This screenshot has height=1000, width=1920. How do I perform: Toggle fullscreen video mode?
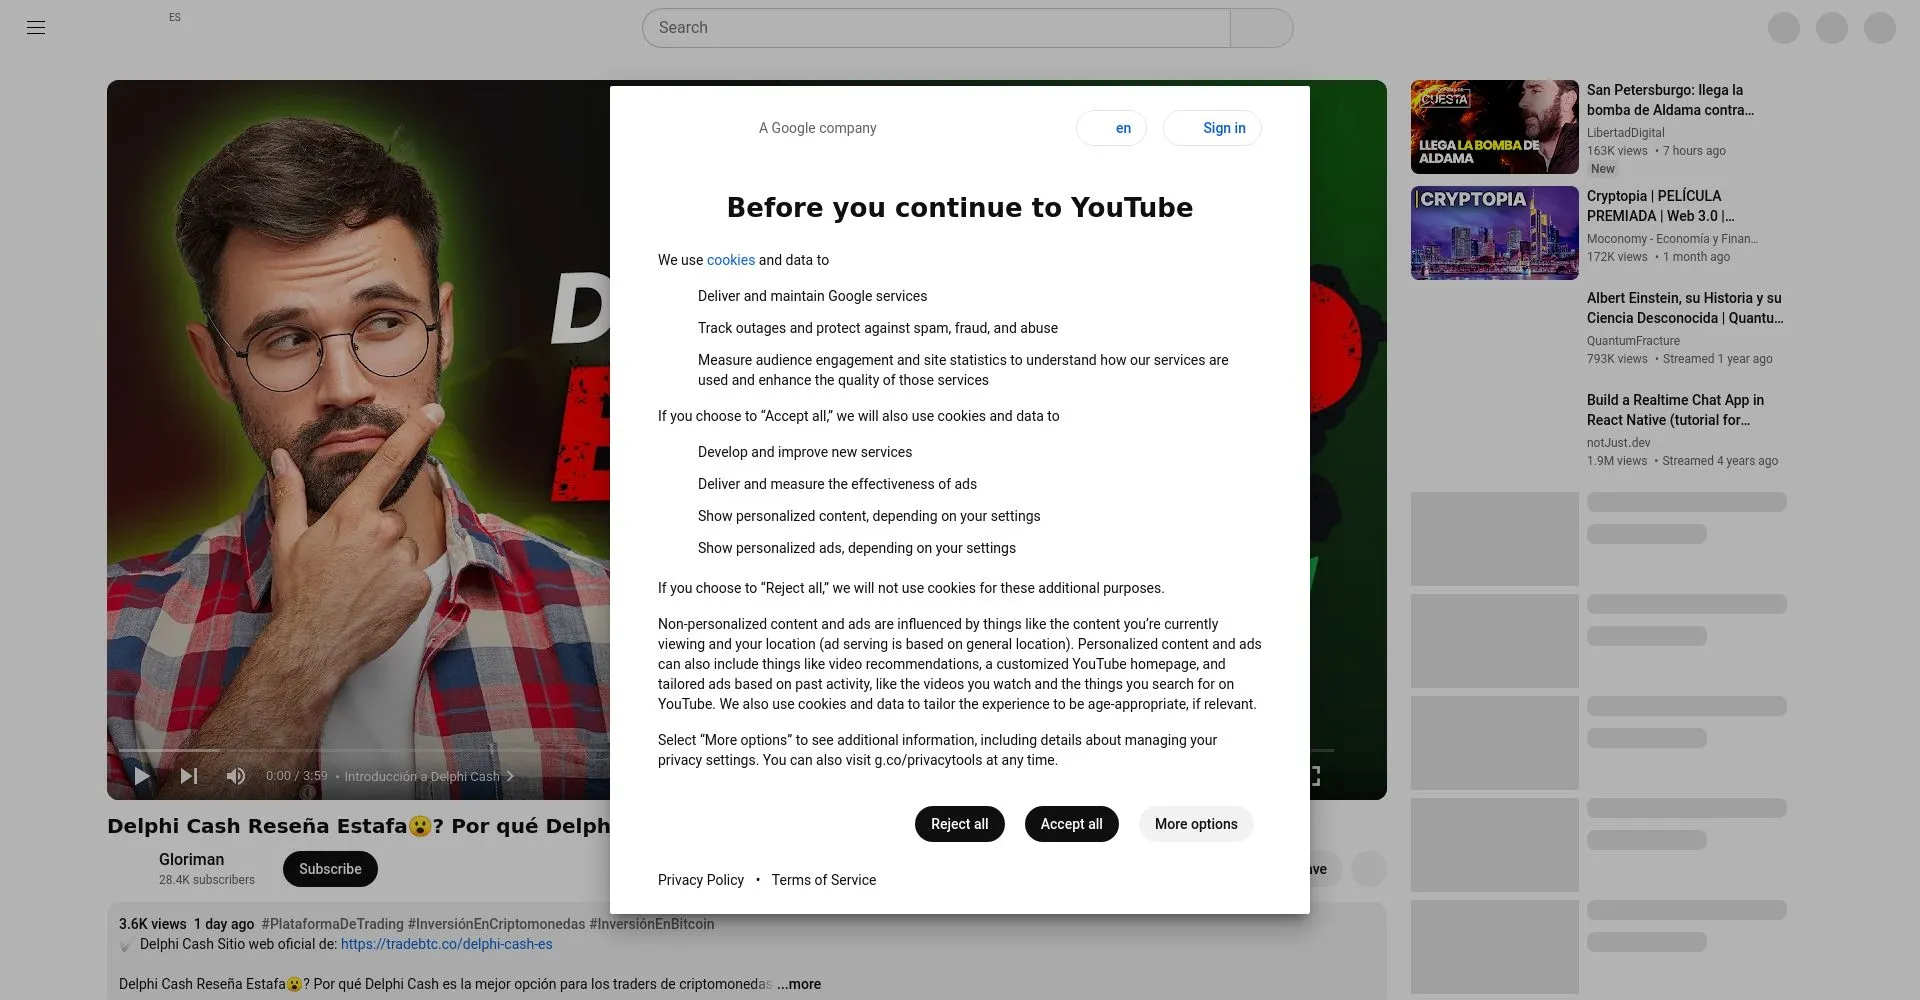1314,776
